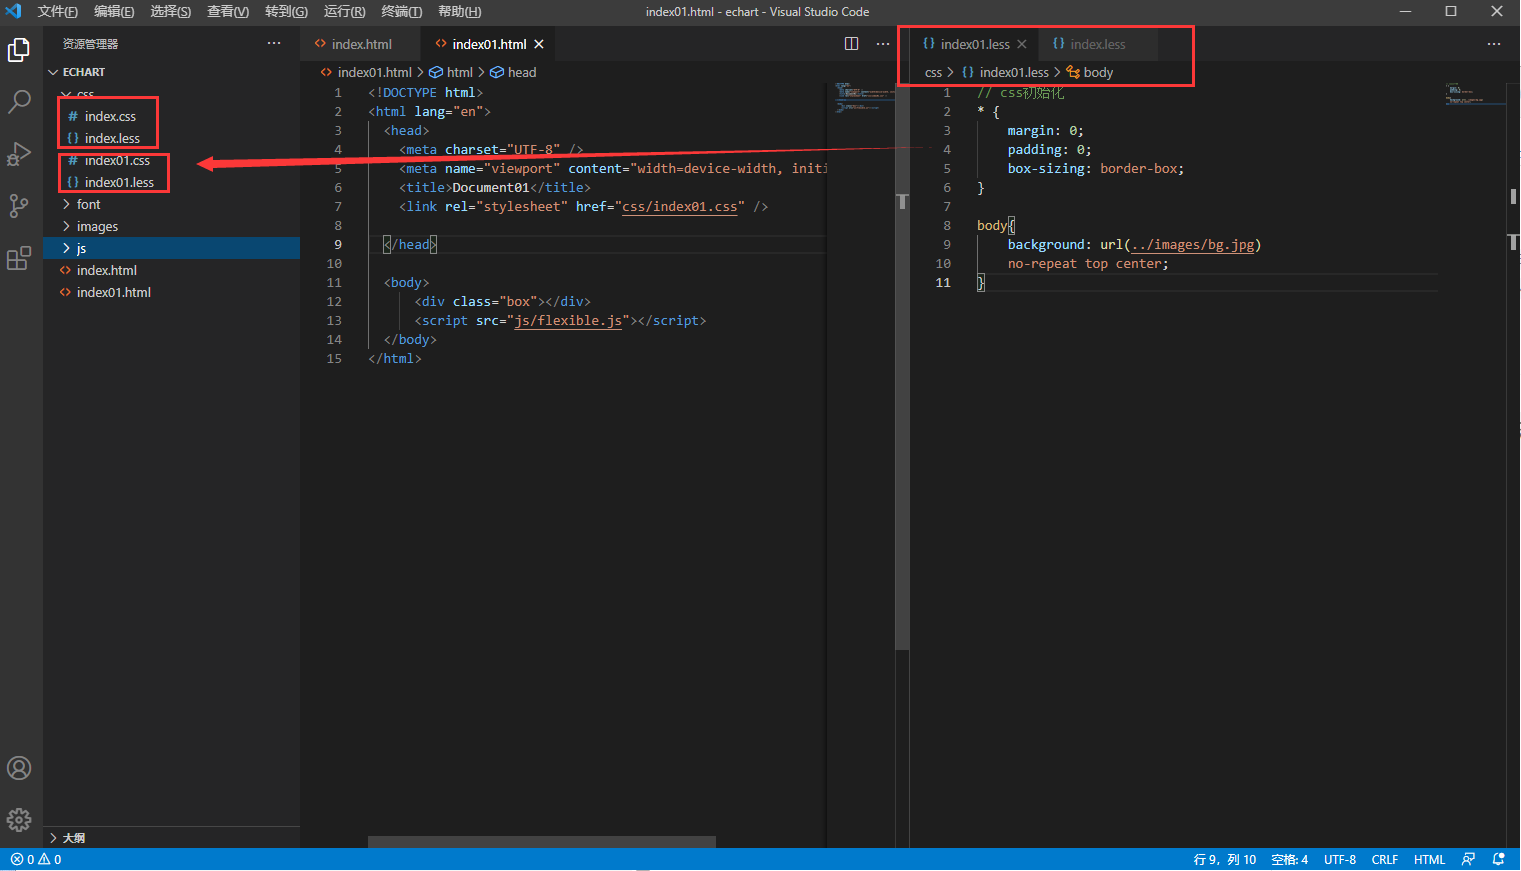Open the Explorer view in the activity bar
The height and width of the screenshot is (871, 1521).
(19, 49)
